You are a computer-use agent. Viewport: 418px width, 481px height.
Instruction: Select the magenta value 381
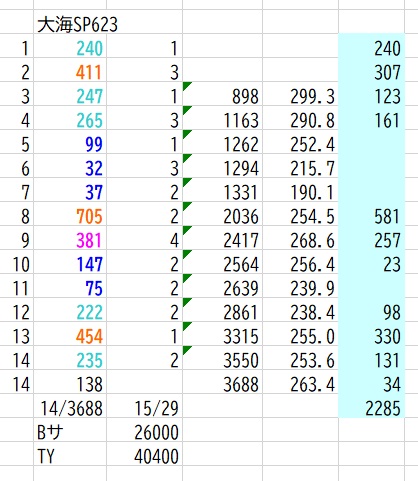89,241
